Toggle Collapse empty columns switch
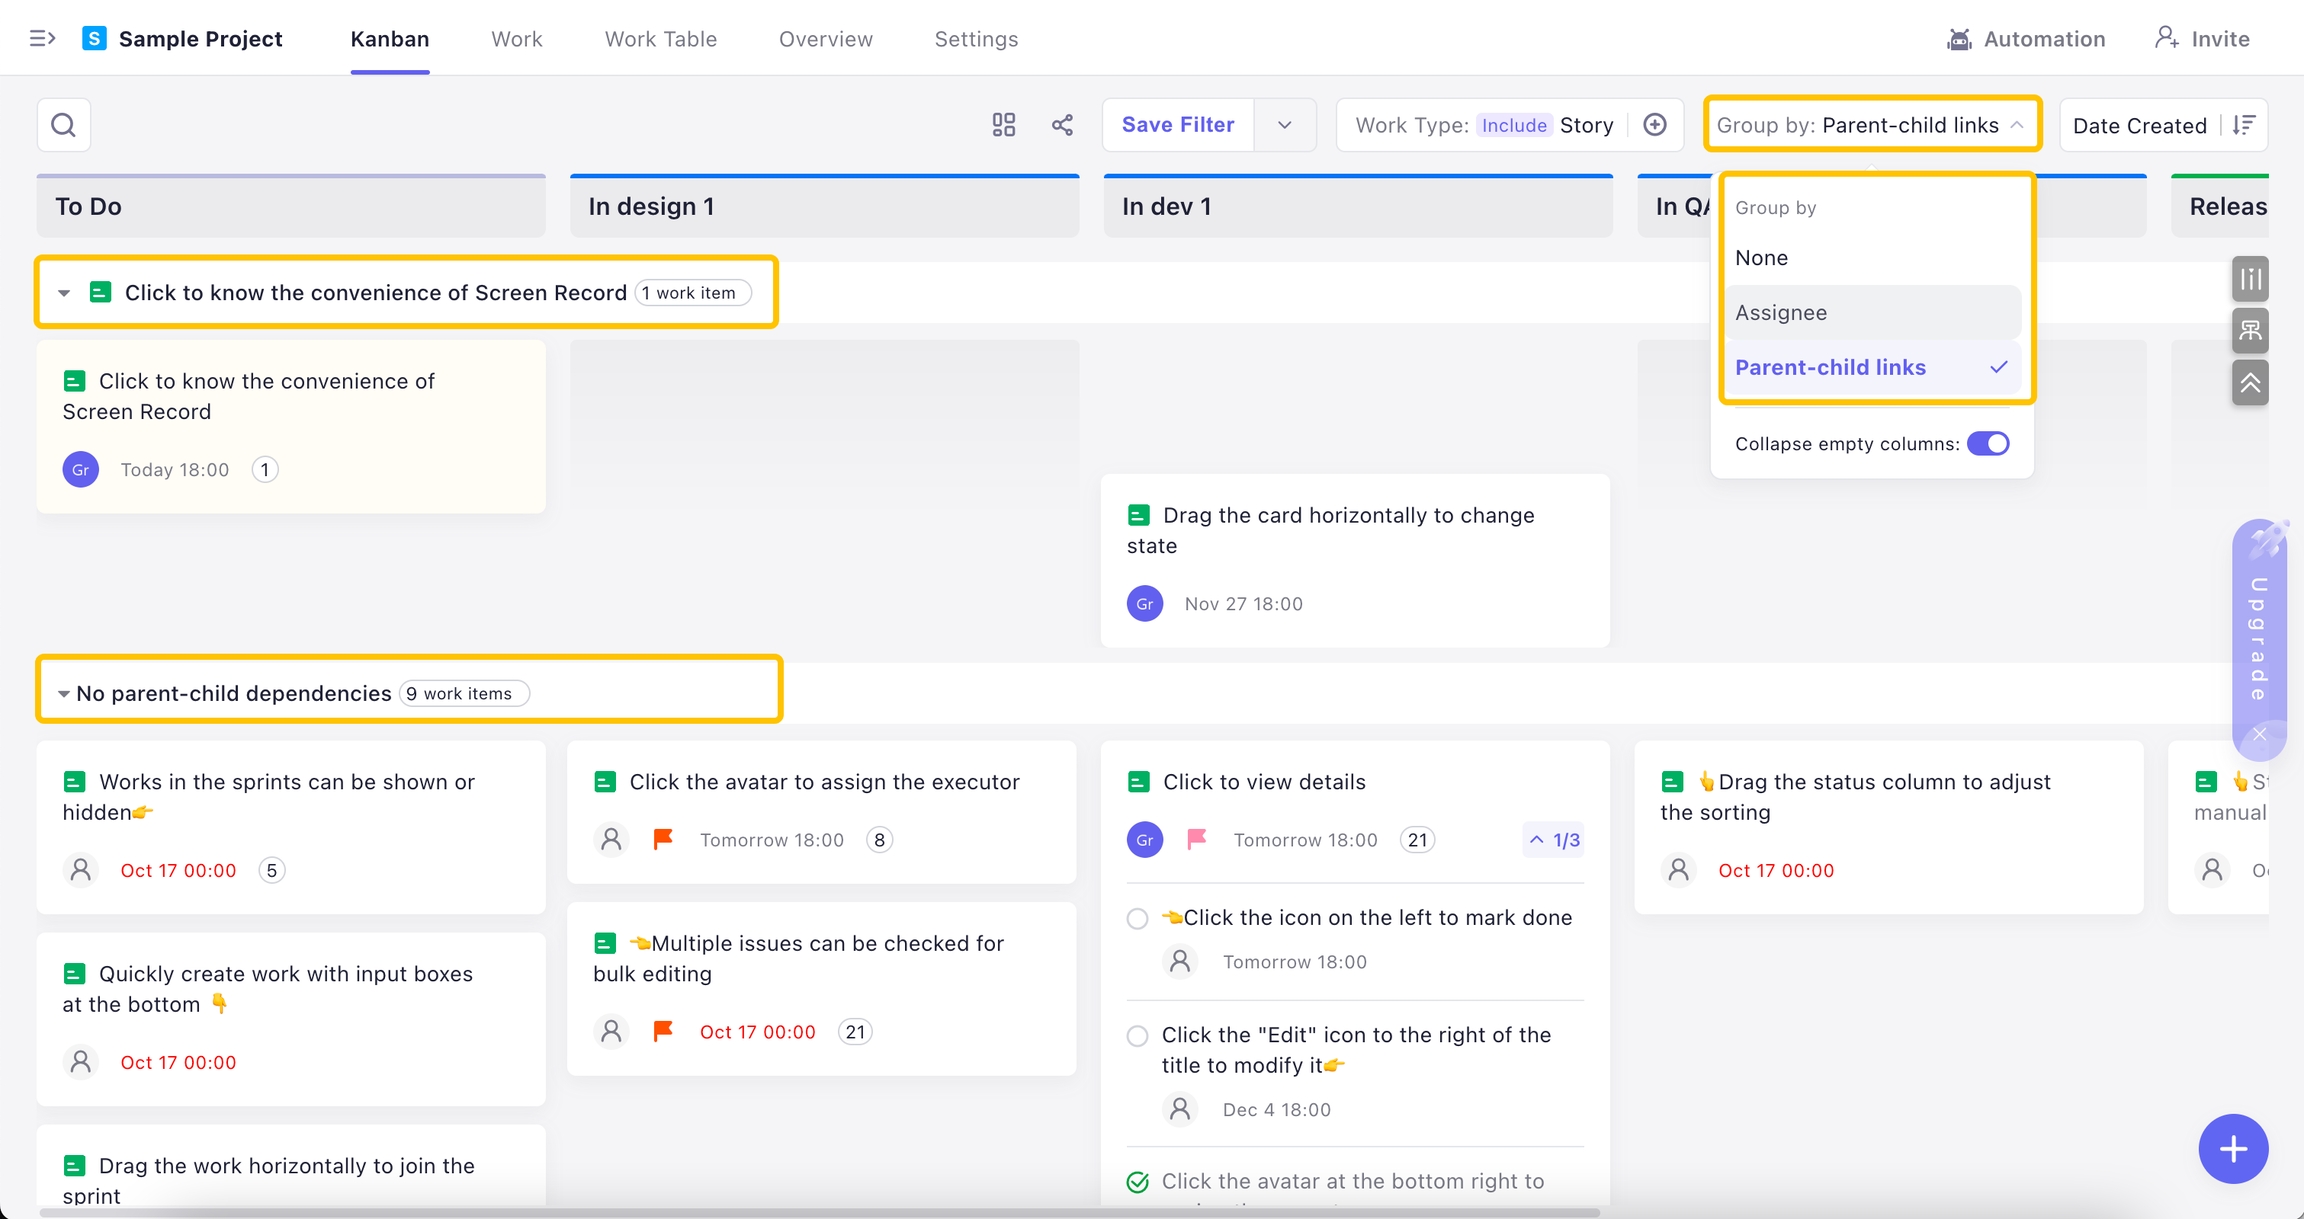The width and height of the screenshot is (2304, 1219). [1987, 444]
